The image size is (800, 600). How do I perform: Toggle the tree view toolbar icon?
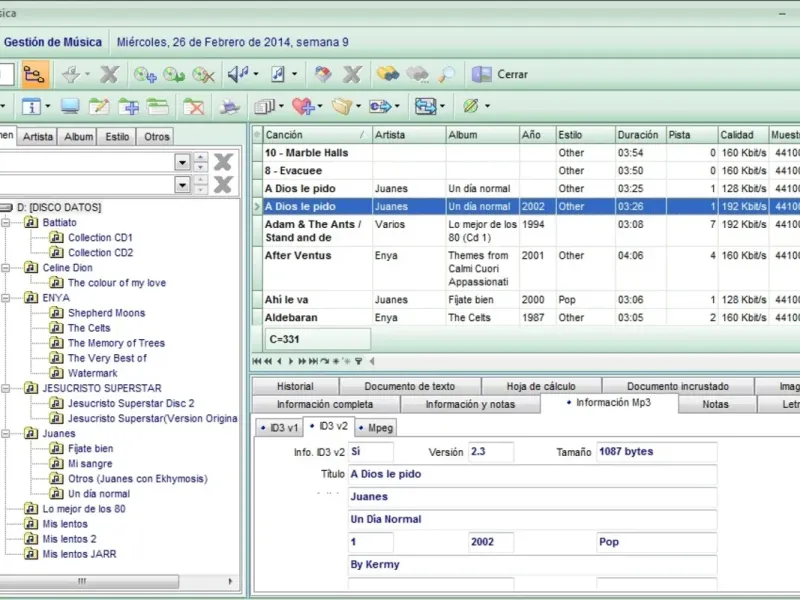coord(35,74)
